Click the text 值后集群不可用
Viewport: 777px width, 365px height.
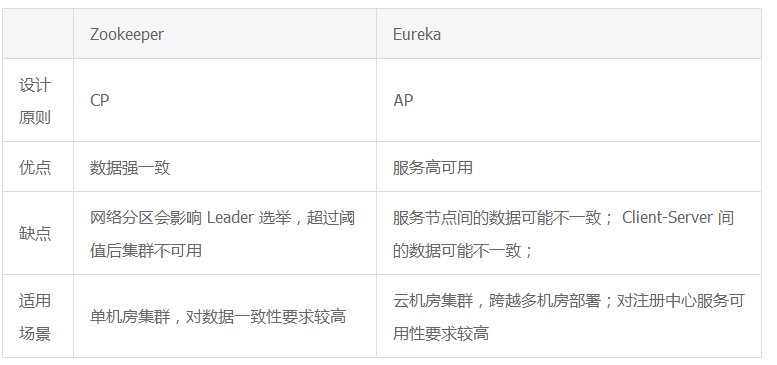pos(146,251)
